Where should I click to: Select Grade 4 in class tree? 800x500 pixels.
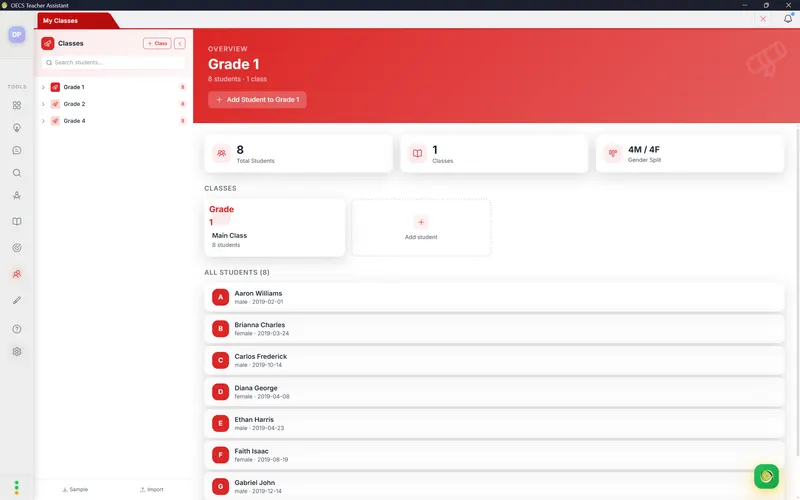coord(113,121)
